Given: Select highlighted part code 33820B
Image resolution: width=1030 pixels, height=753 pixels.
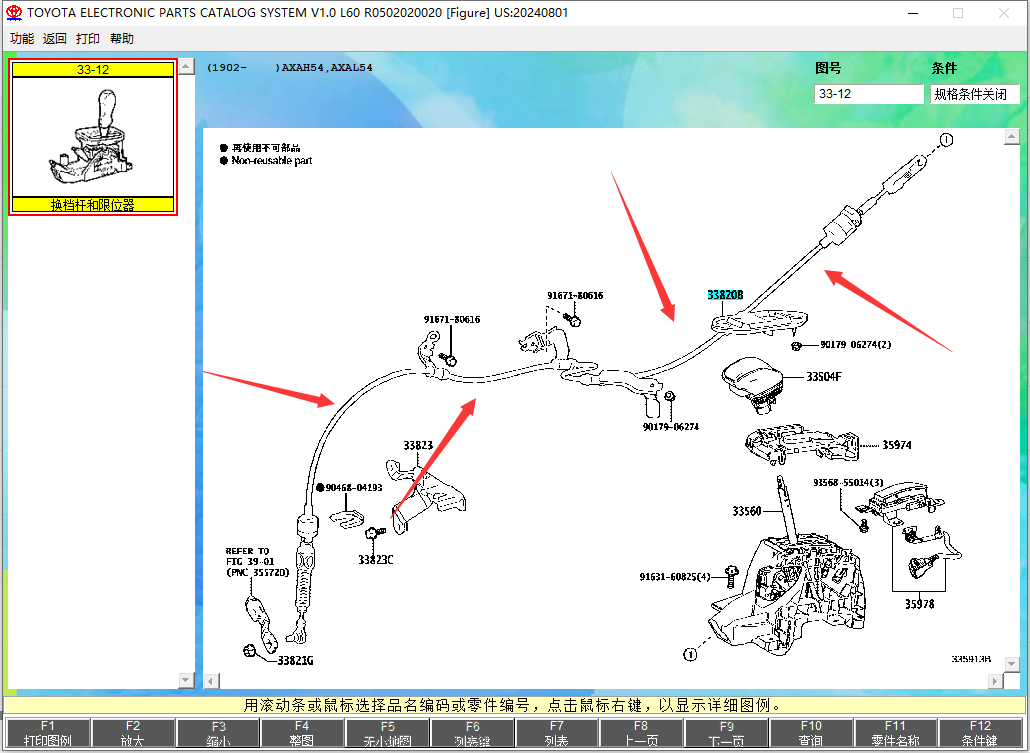Looking at the screenshot, I should [725, 295].
